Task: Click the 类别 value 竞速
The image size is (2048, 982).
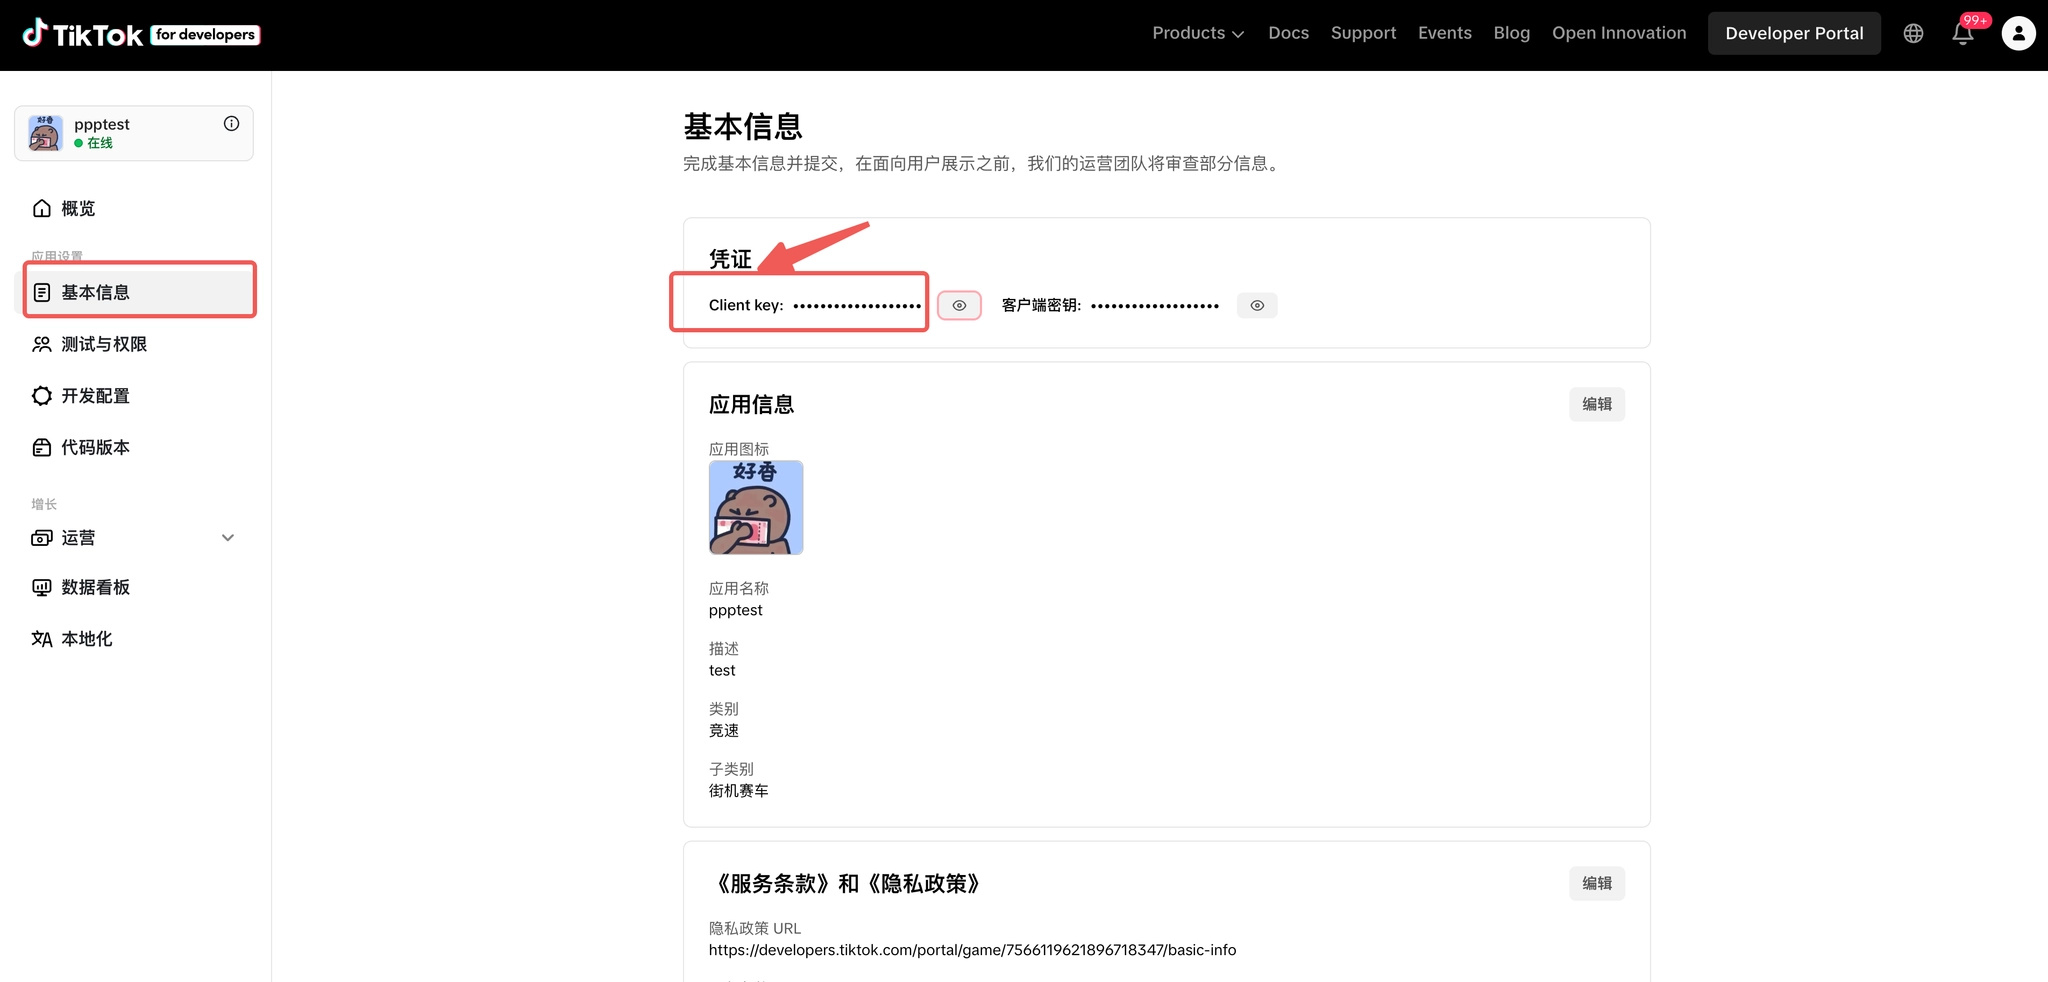Action: pos(724,731)
